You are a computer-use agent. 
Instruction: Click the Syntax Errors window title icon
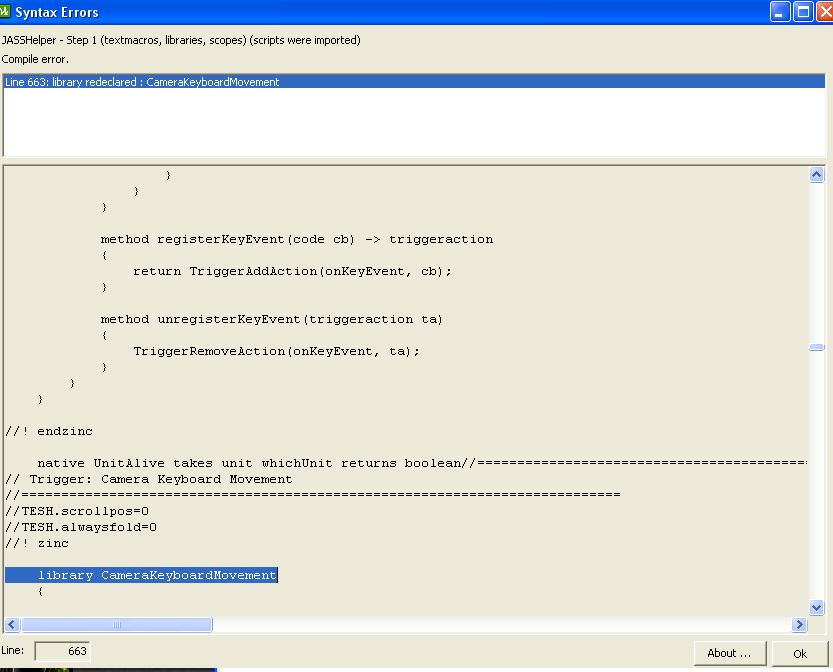click(5, 11)
